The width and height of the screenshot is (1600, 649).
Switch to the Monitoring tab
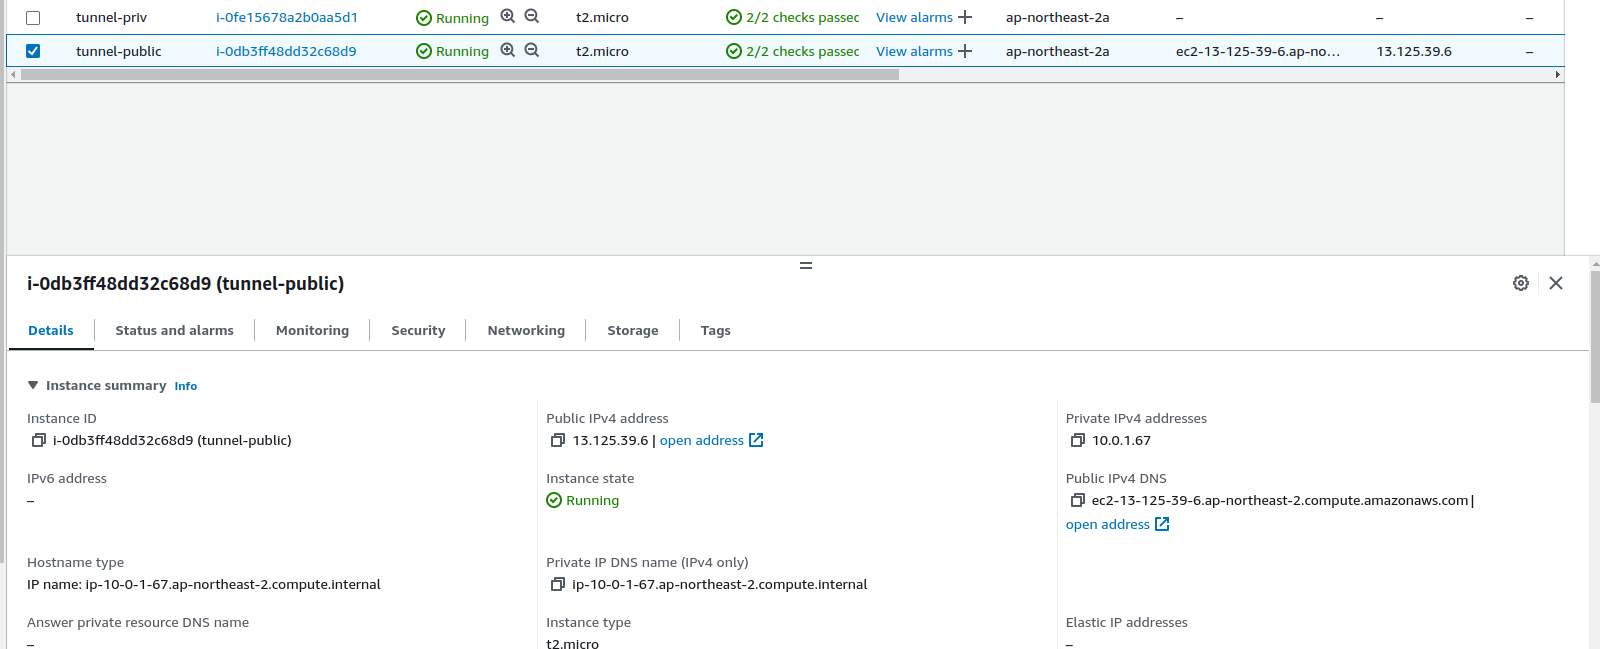[x=312, y=330]
